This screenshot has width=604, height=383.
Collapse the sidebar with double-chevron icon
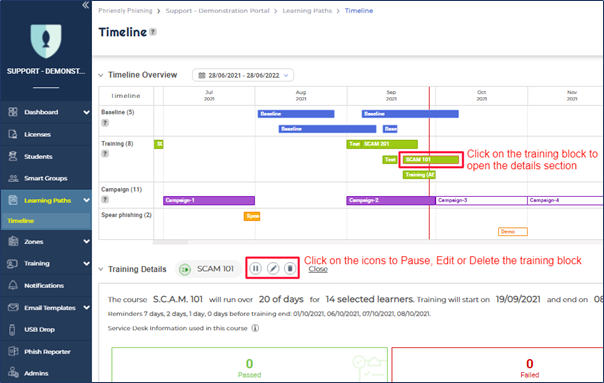point(86,5)
